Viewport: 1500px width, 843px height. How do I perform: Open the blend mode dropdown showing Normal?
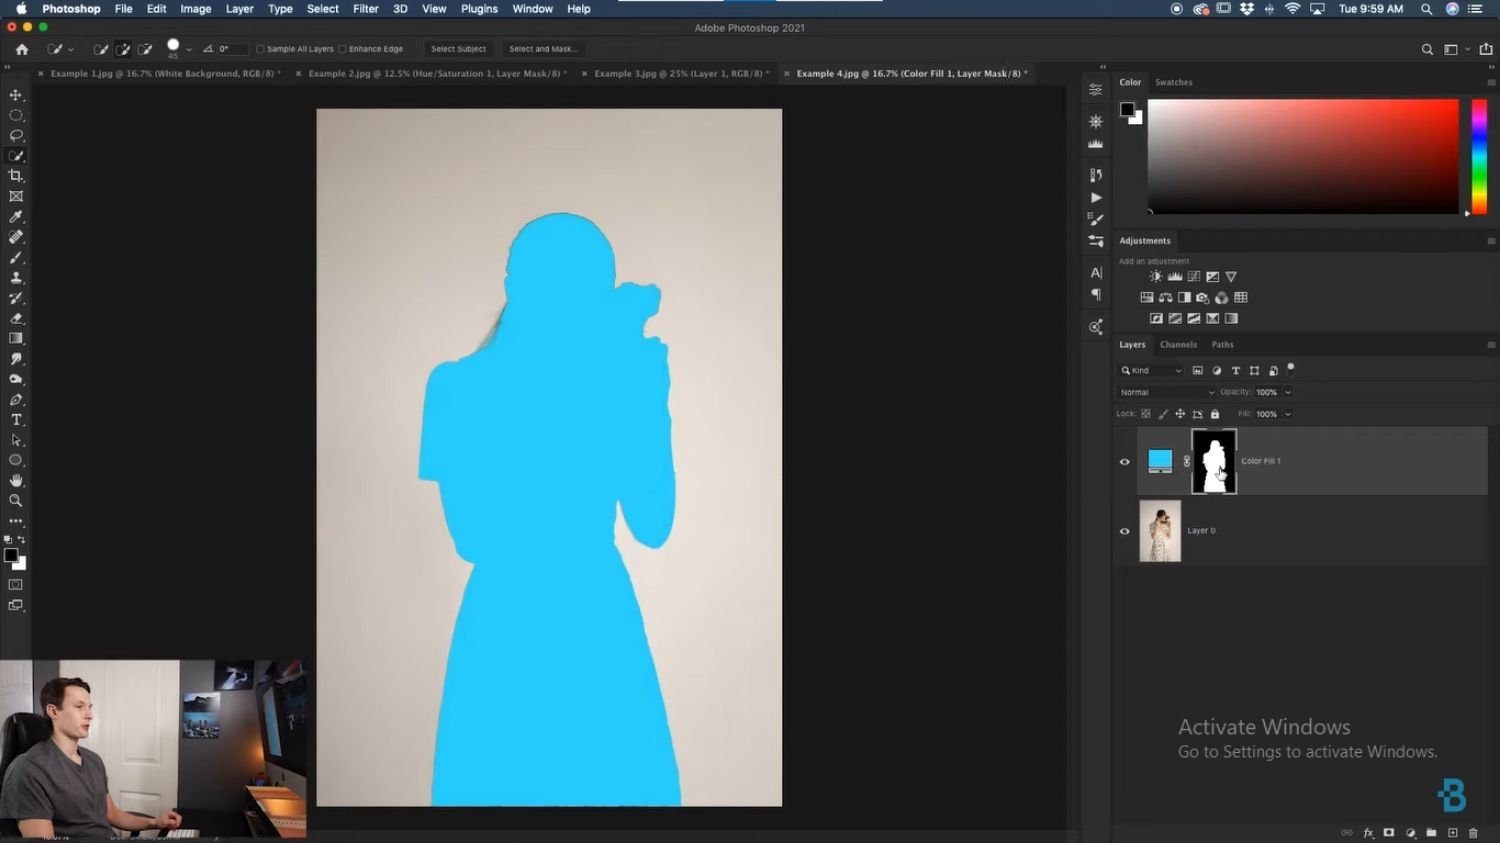click(1165, 392)
